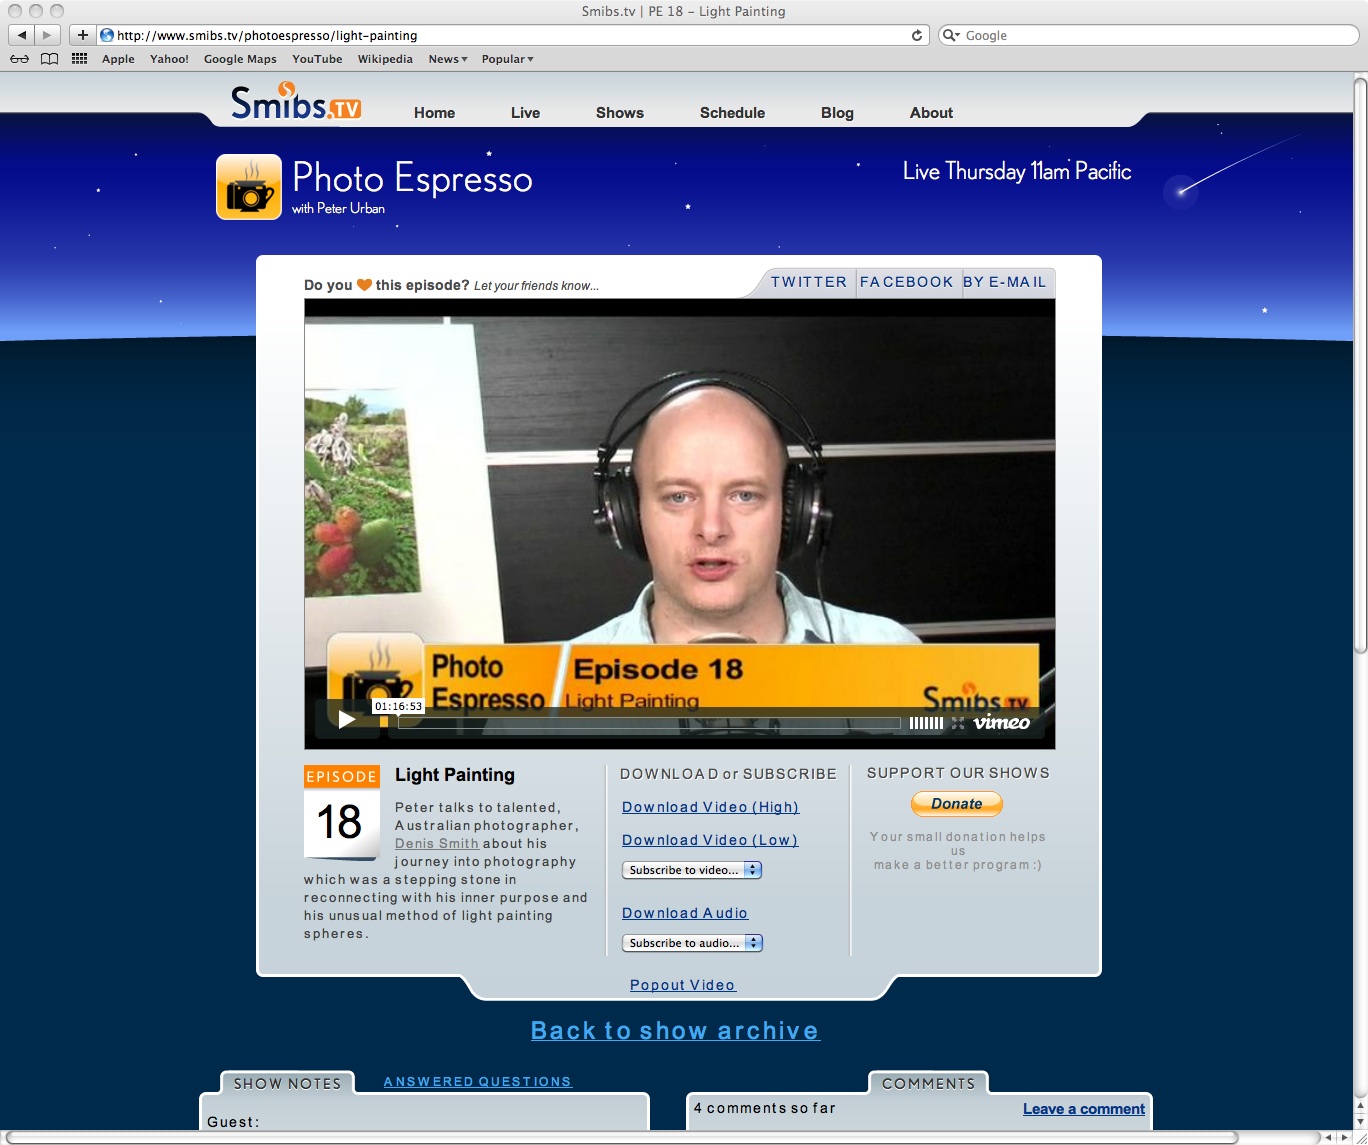Add bookmark with the plus button
The image size is (1368, 1145).
pyautogui.click(x=82, y=35)
